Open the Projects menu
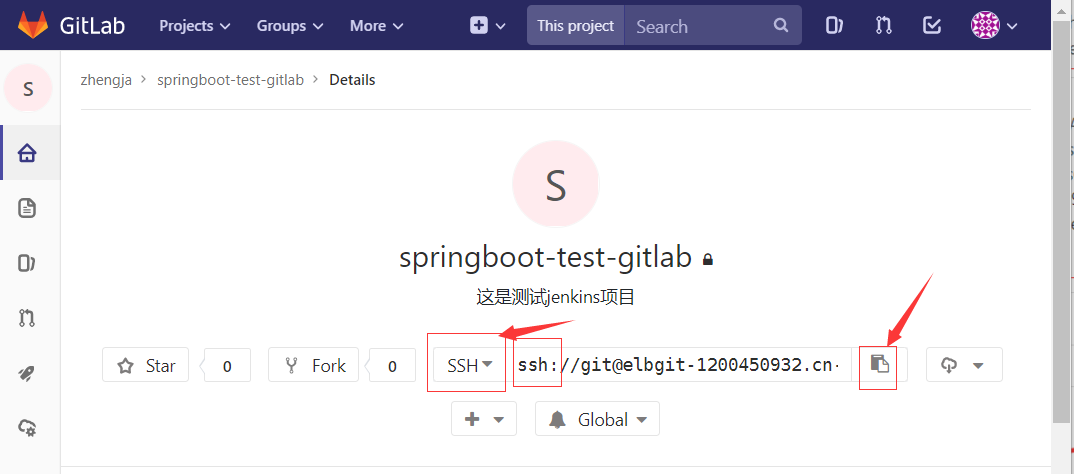The image size is (1074, 474). 195,26
